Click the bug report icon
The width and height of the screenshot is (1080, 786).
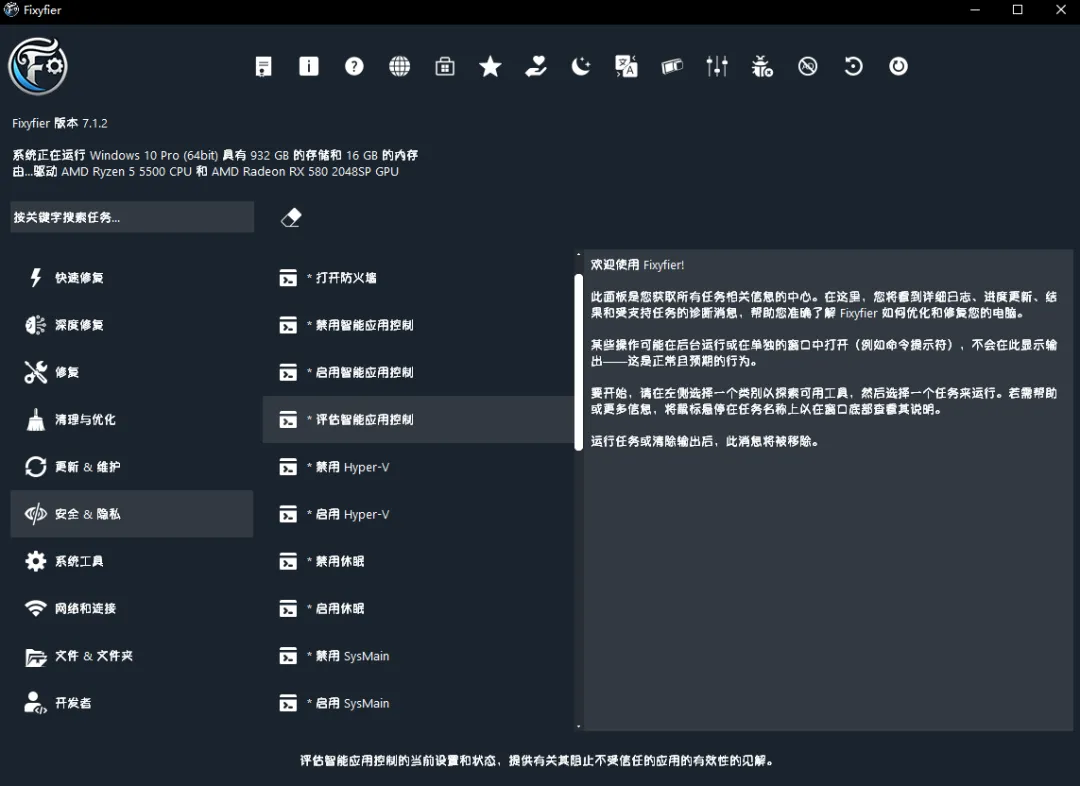(762, 66)
